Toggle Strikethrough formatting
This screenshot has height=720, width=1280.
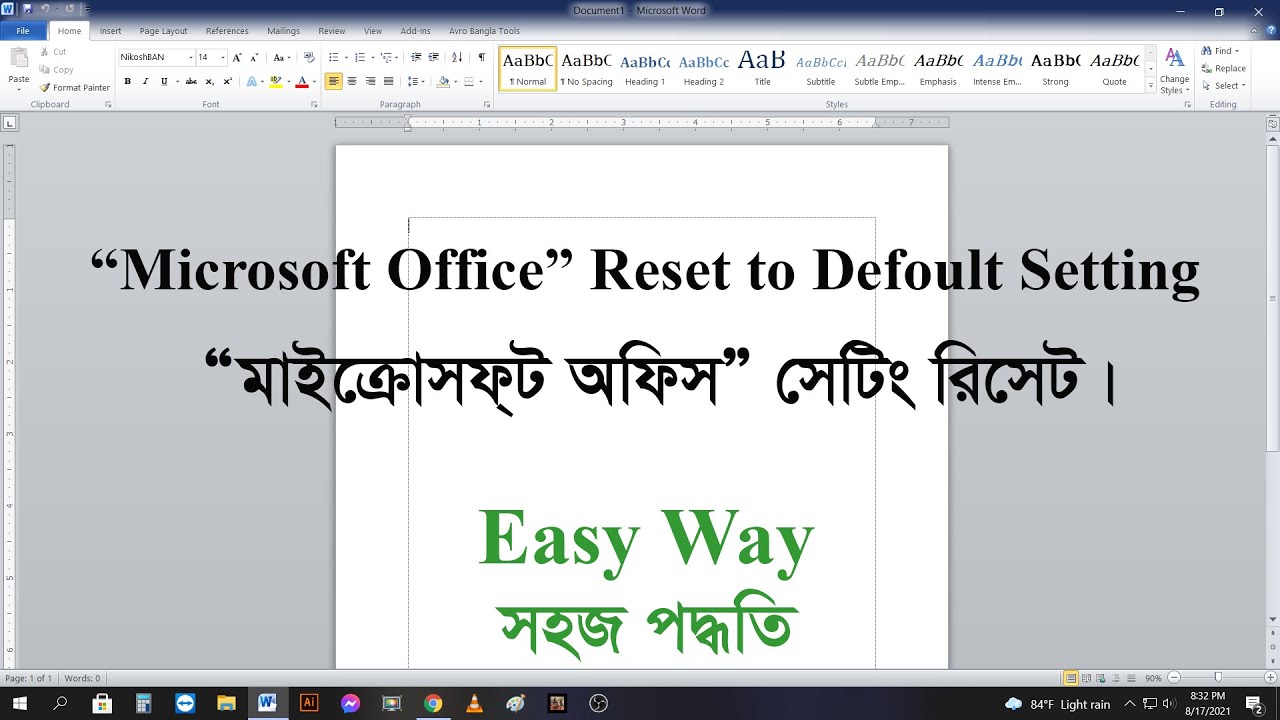click(191, 82)
